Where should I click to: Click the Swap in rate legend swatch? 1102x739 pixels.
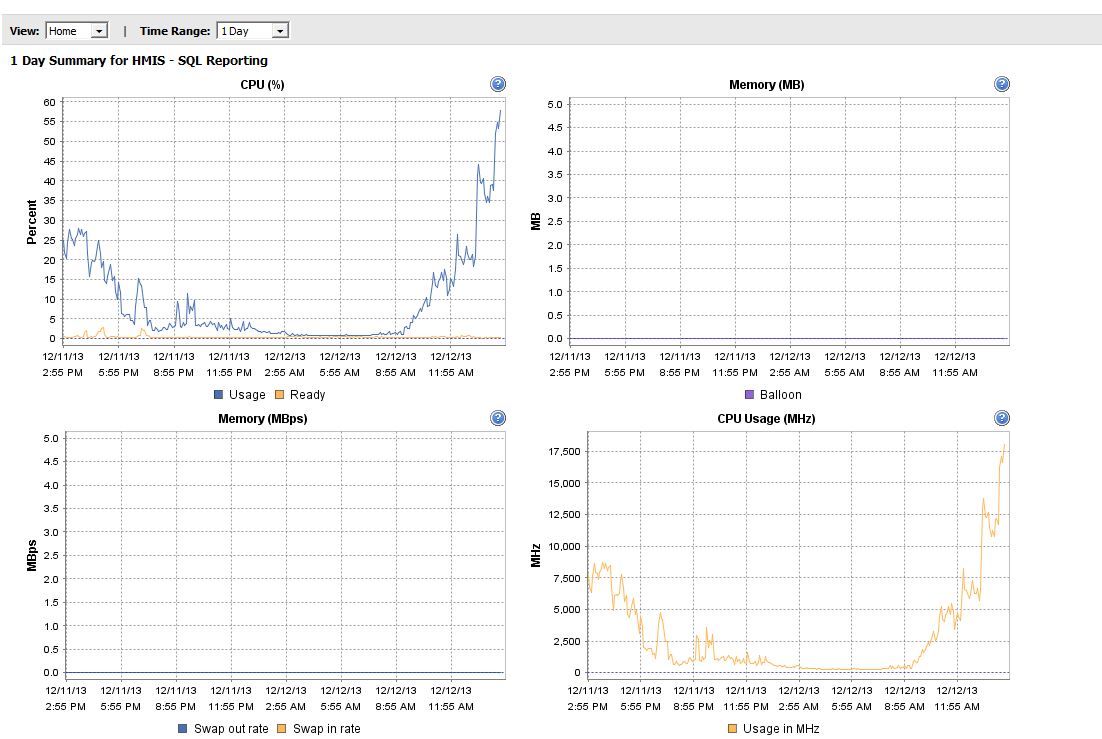(x=282, y=729)
